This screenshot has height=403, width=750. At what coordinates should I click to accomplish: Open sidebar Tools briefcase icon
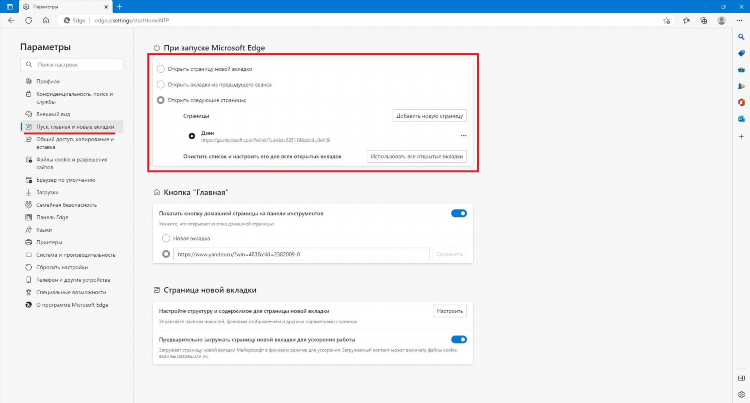click(x=741, y=70)
